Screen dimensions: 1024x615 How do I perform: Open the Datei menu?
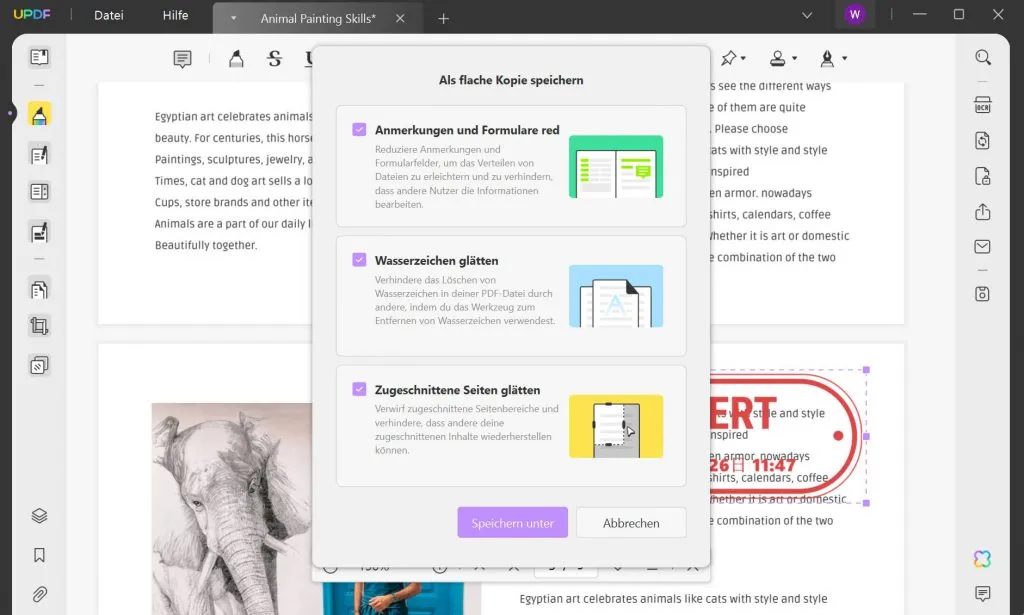pyautogui.click(x=108, y=15)
